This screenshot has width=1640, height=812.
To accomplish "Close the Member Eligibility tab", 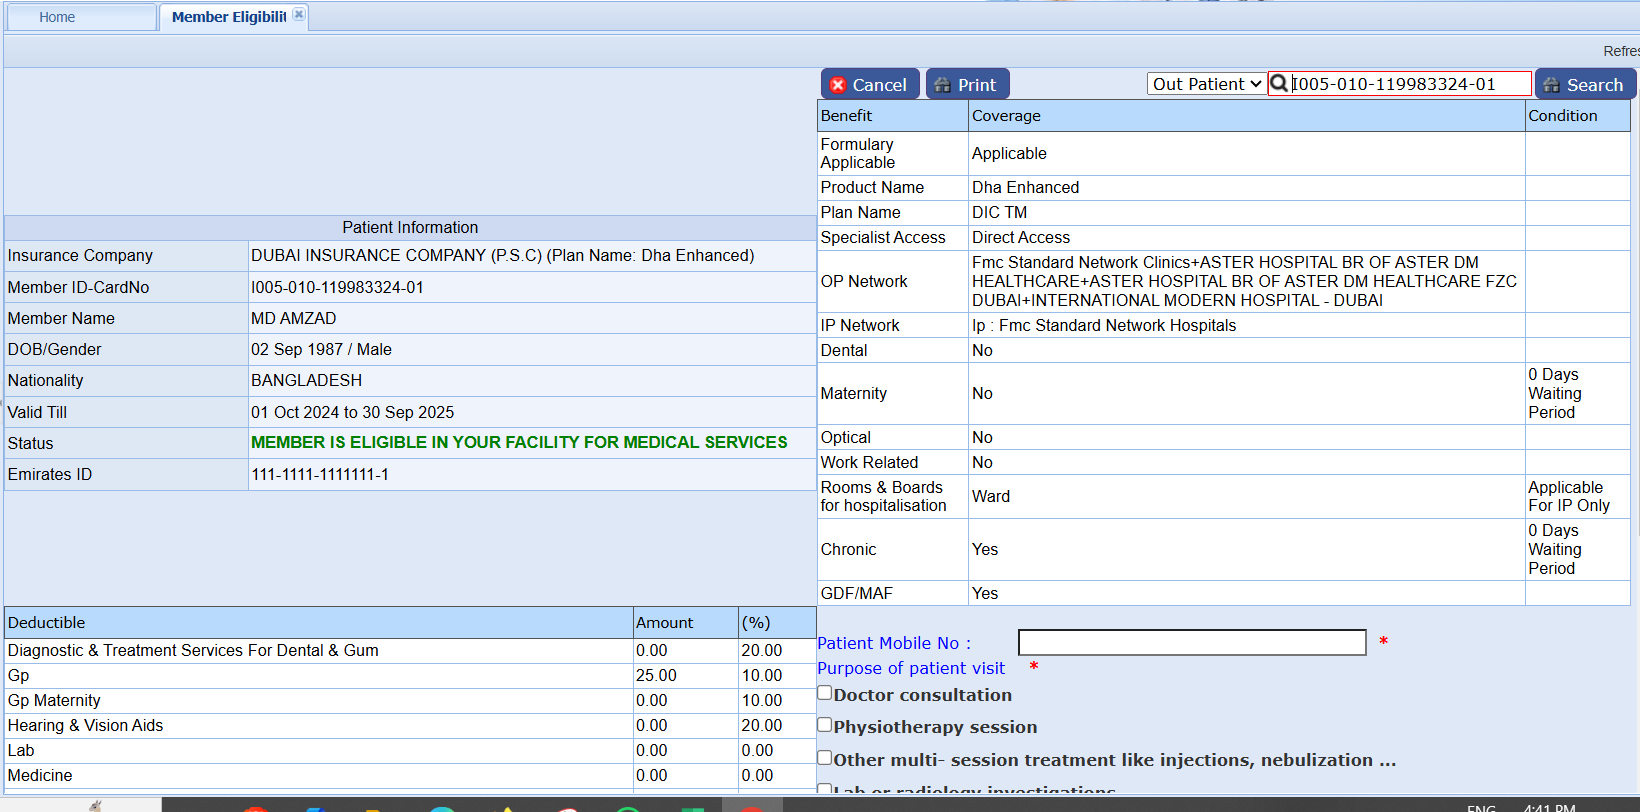I will 299,15.
